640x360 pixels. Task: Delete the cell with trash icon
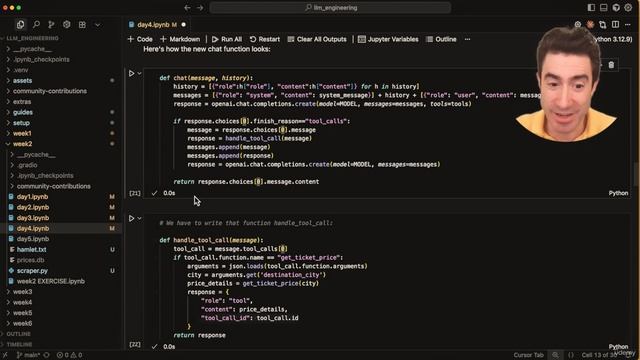pos(611,65)
